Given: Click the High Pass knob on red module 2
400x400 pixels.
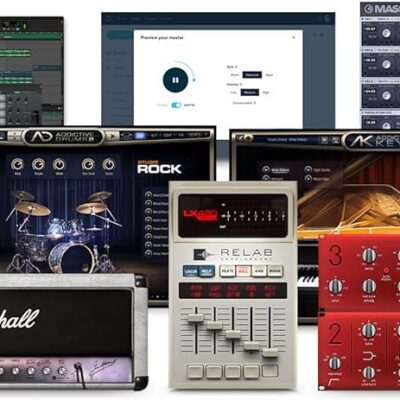Looking at the screenshot, I should 334,363.
